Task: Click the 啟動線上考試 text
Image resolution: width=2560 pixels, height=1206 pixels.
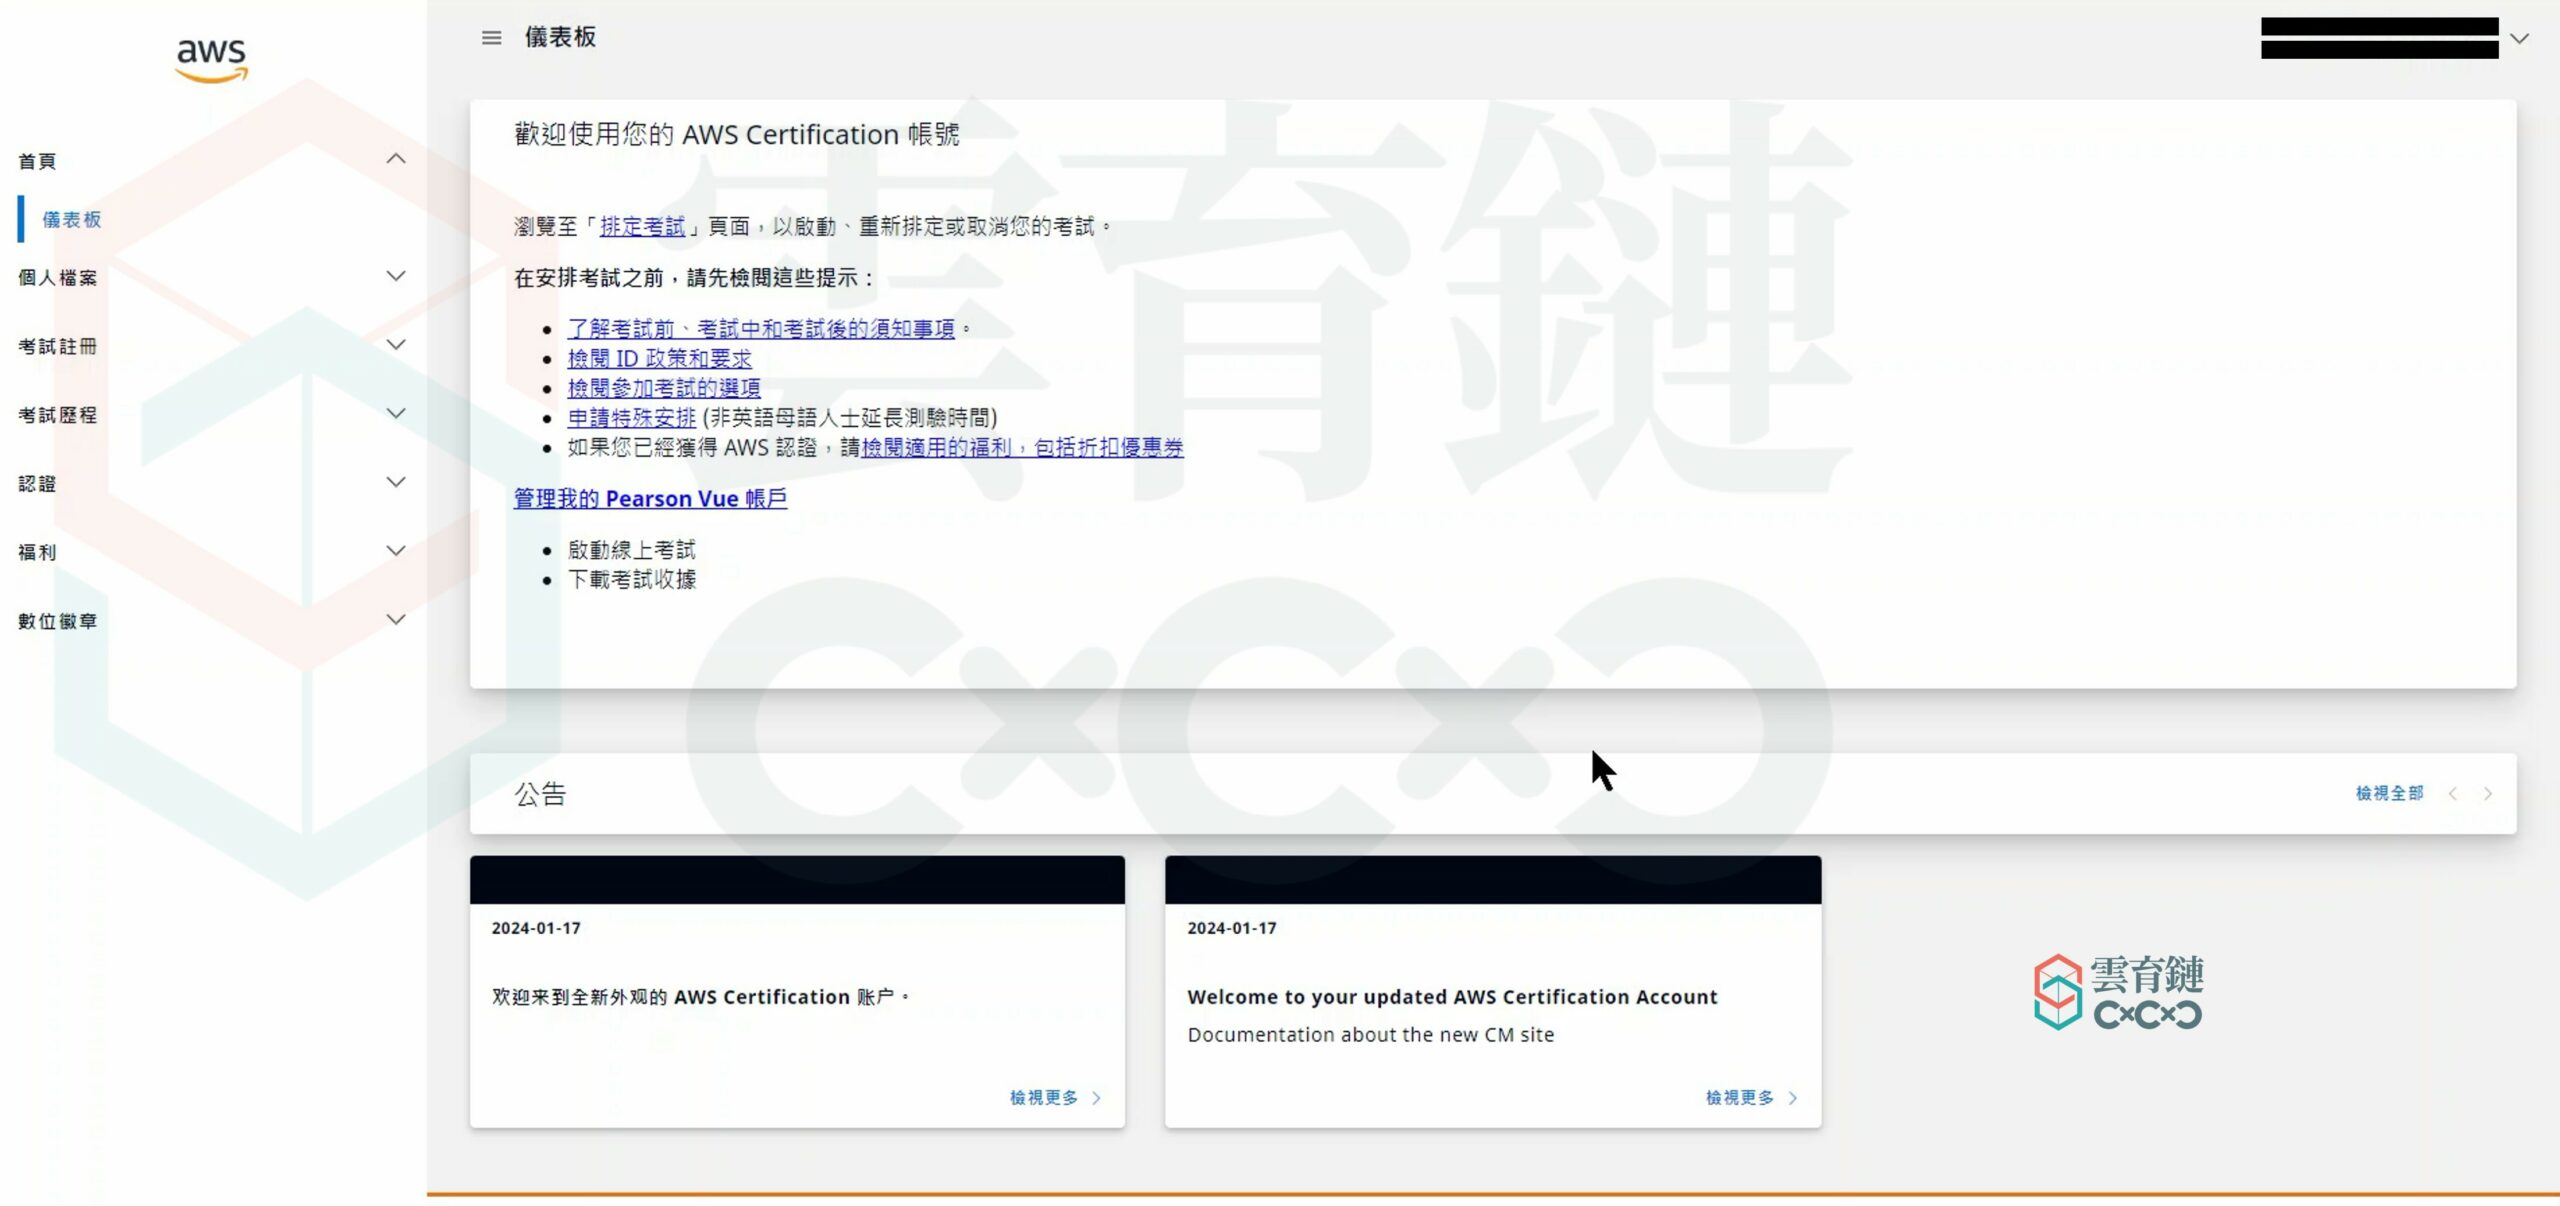Action: [631, 550]
